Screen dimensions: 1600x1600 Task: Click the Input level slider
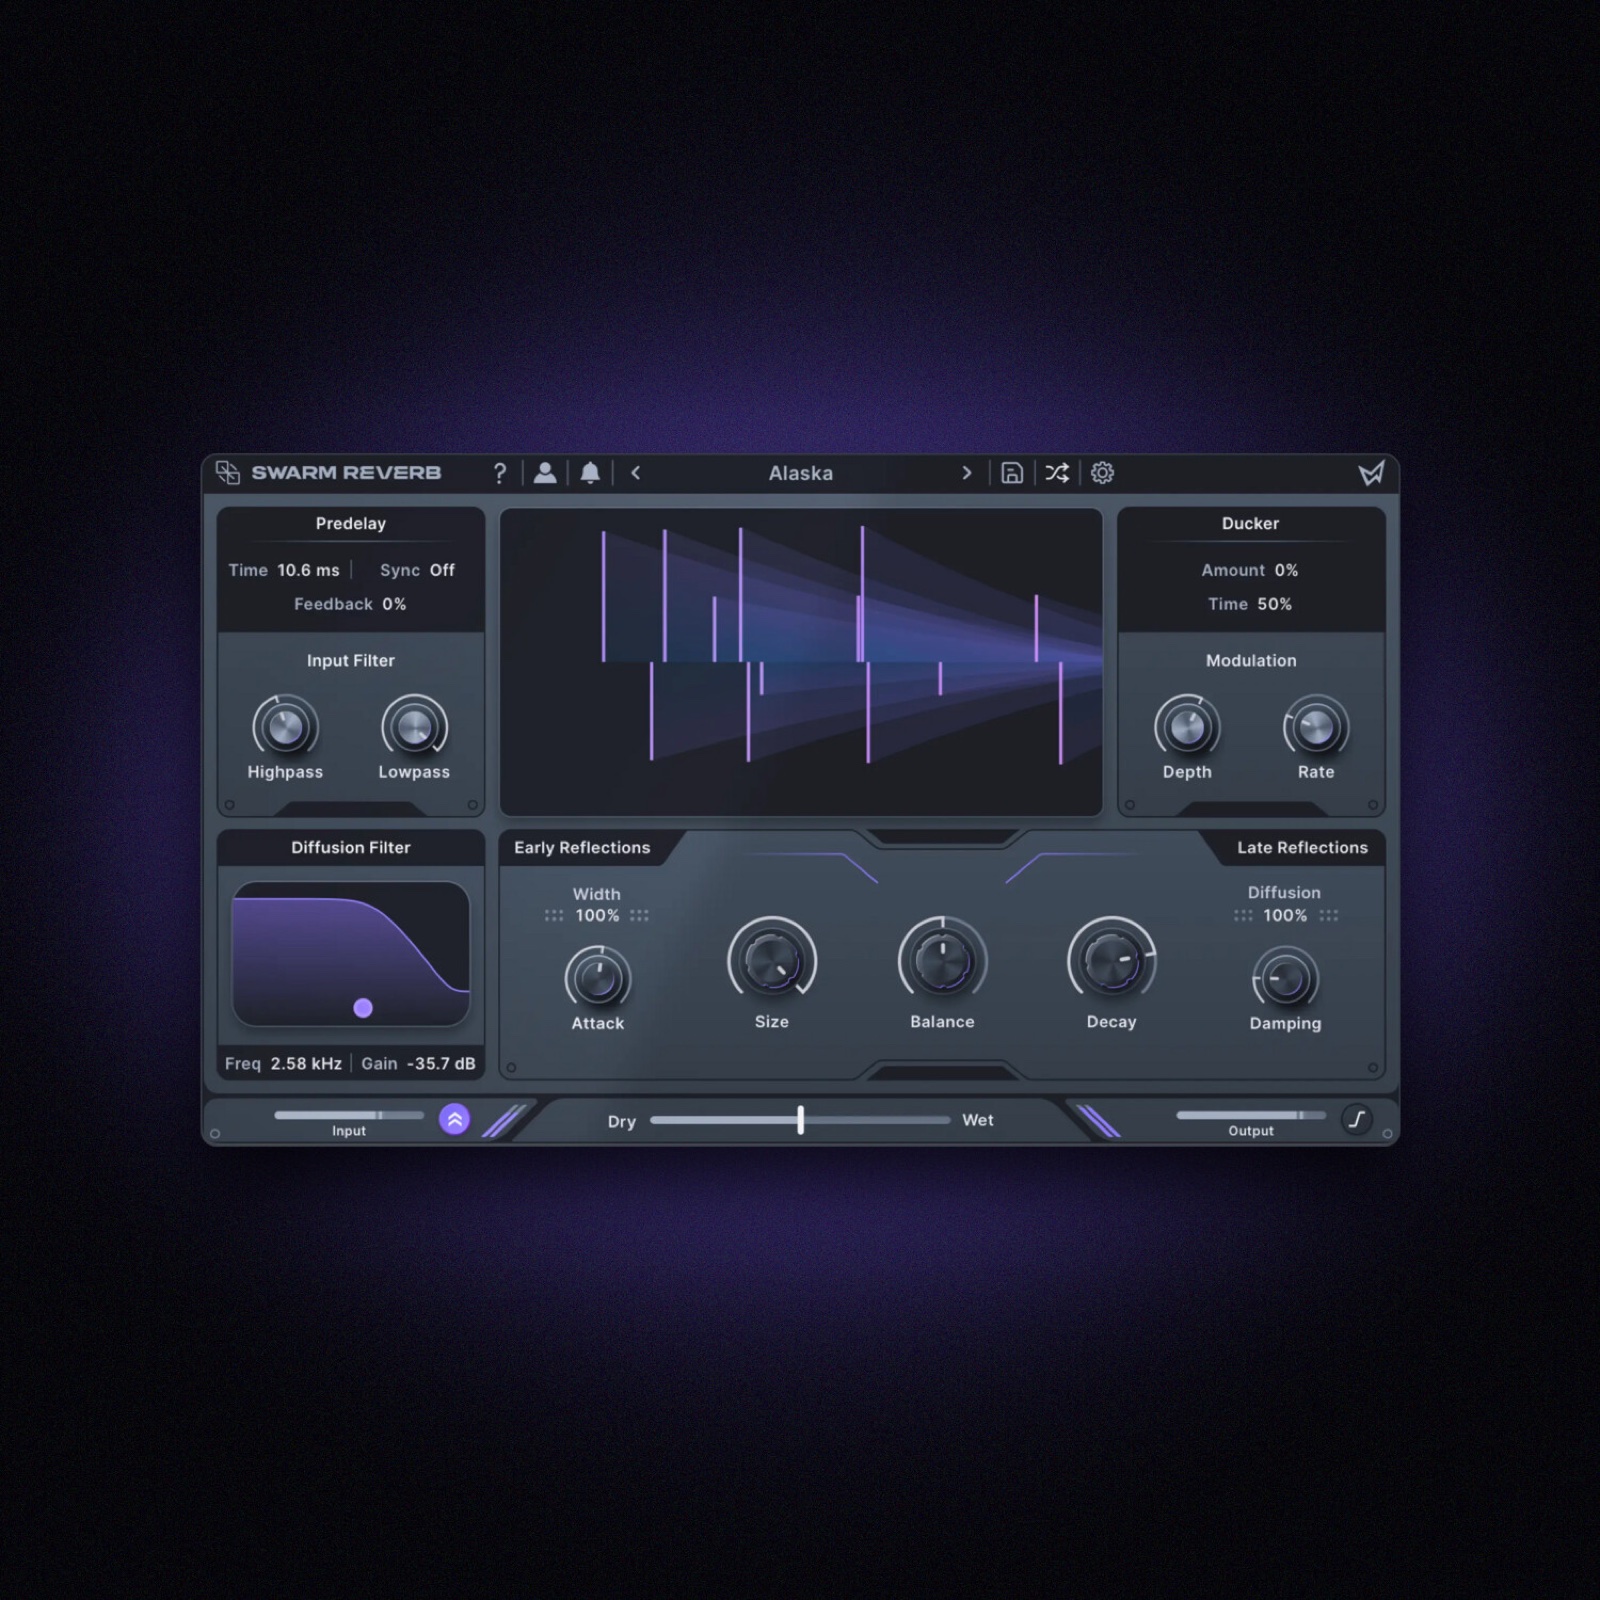(349, 1115)
